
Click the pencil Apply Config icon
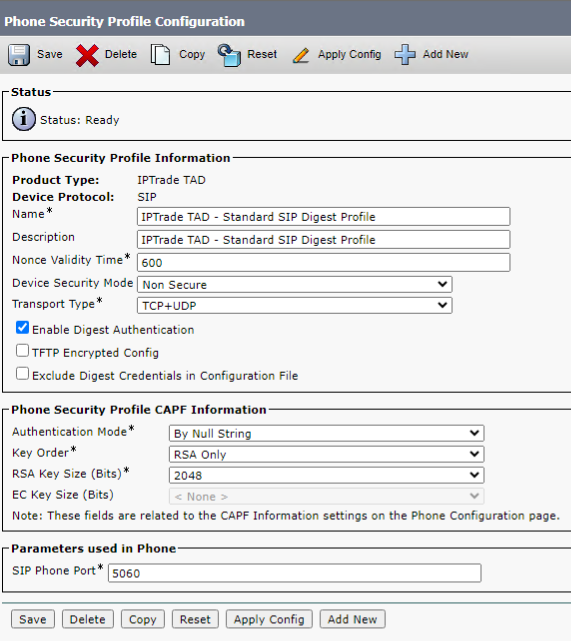point(301,55)
